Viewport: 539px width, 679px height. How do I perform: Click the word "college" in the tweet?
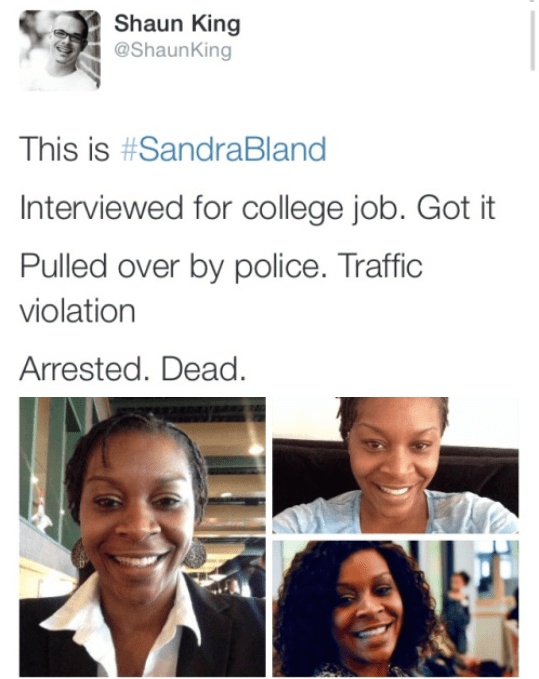[x=292, y=210]
